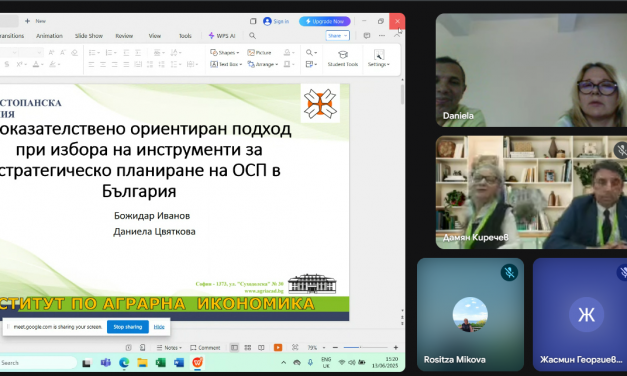627x376 pixels.
Task: Insert a Picture
Action: (260, 52)
